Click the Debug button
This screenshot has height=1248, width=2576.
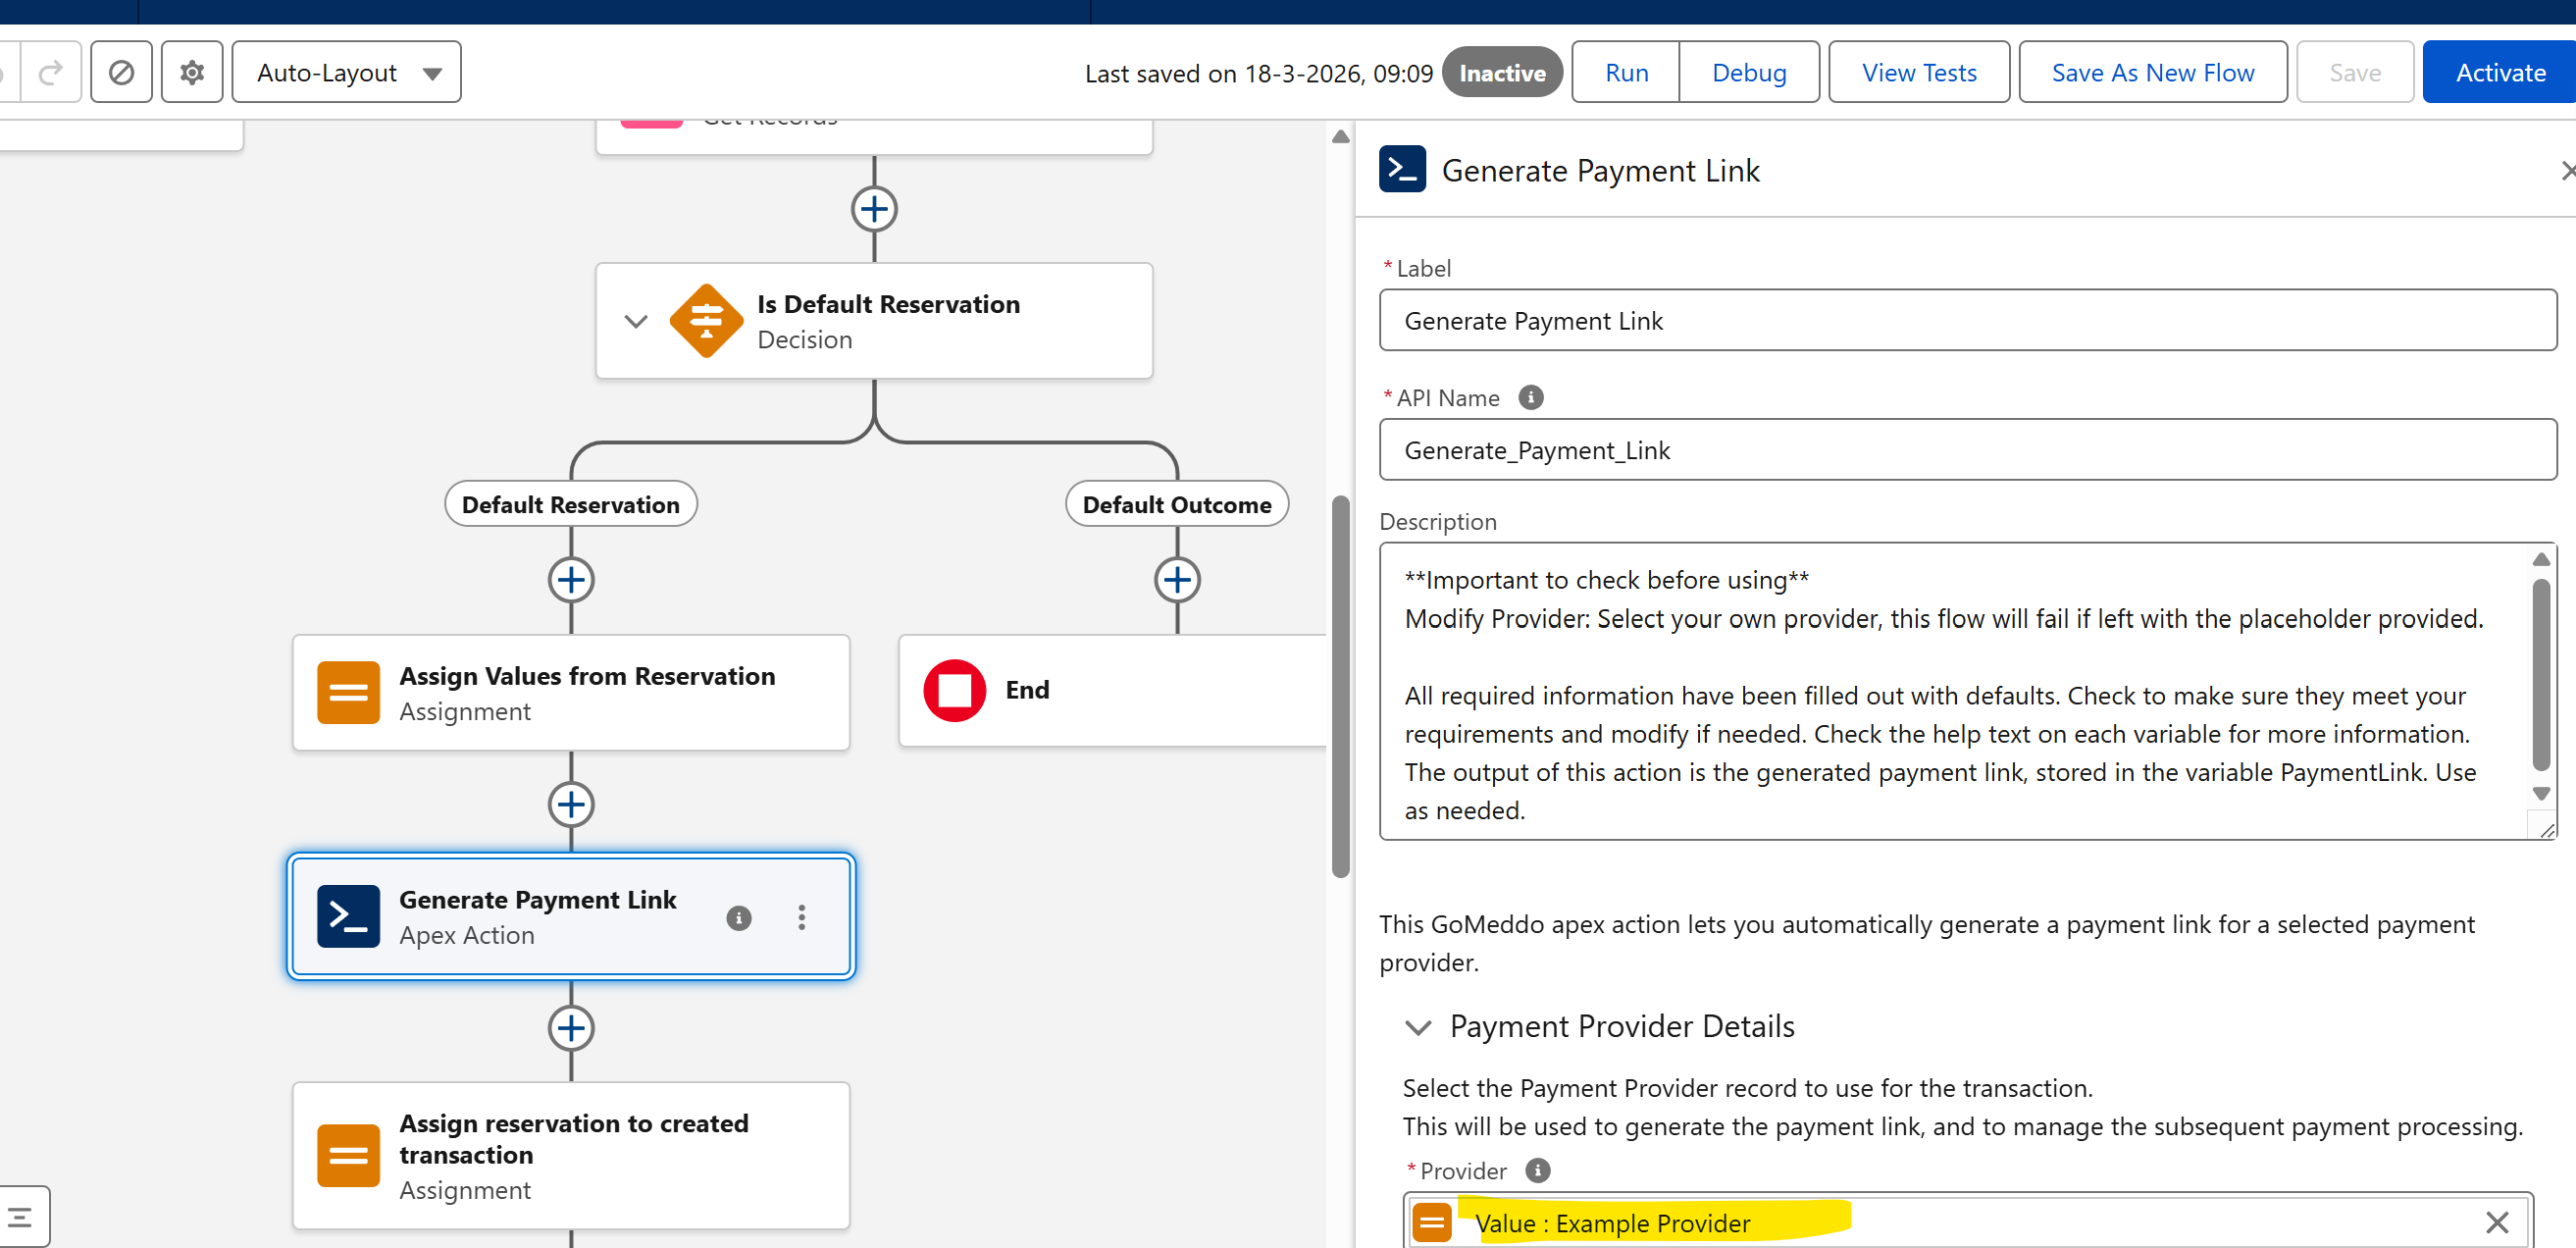1748,72
